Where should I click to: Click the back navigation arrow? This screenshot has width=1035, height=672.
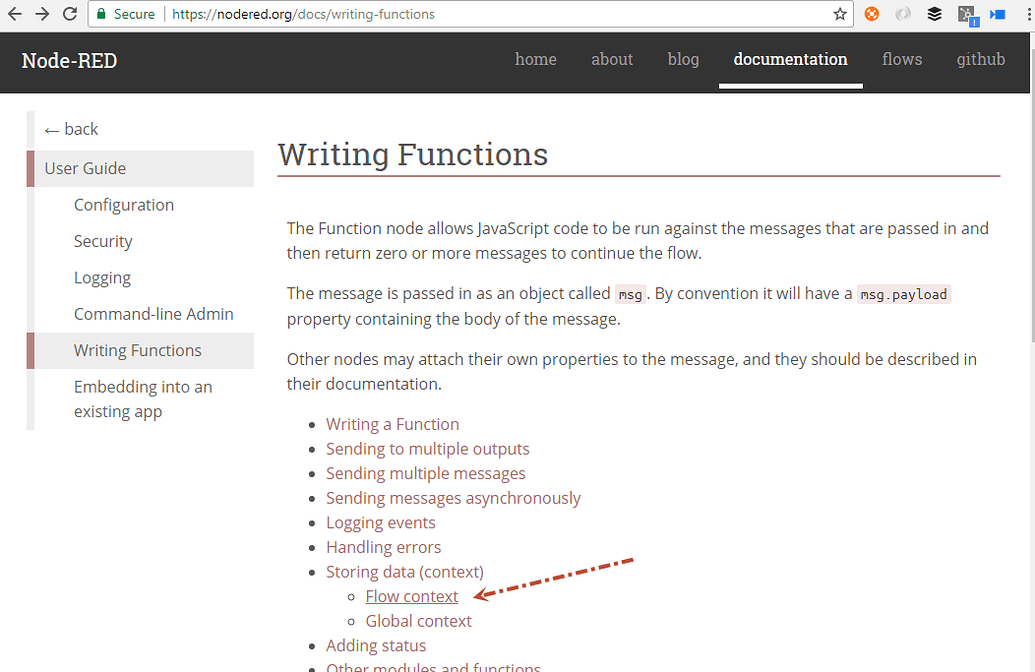(x=13, y=14)
